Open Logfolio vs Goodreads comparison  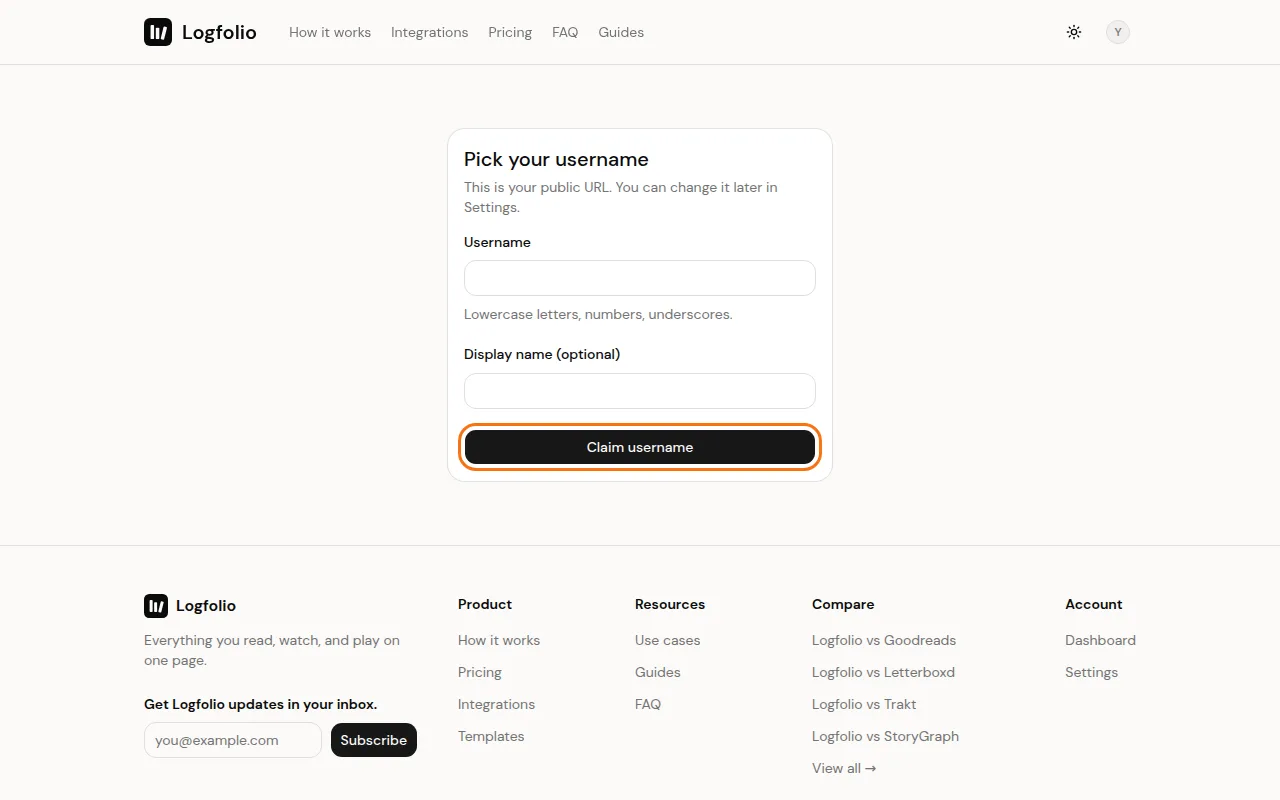point(884,640)
